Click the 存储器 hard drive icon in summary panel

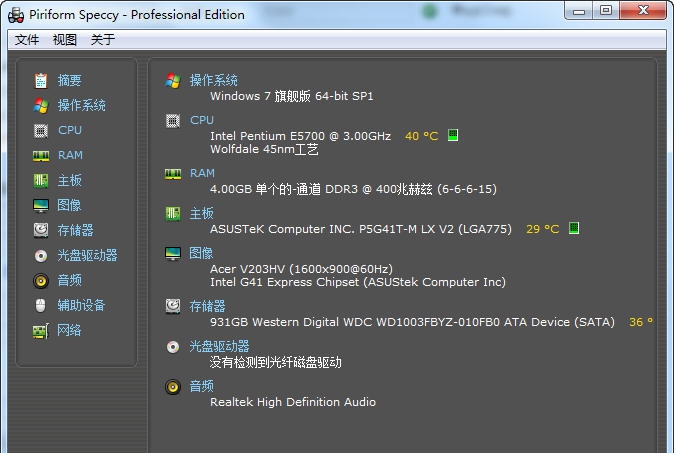point(173,306)
